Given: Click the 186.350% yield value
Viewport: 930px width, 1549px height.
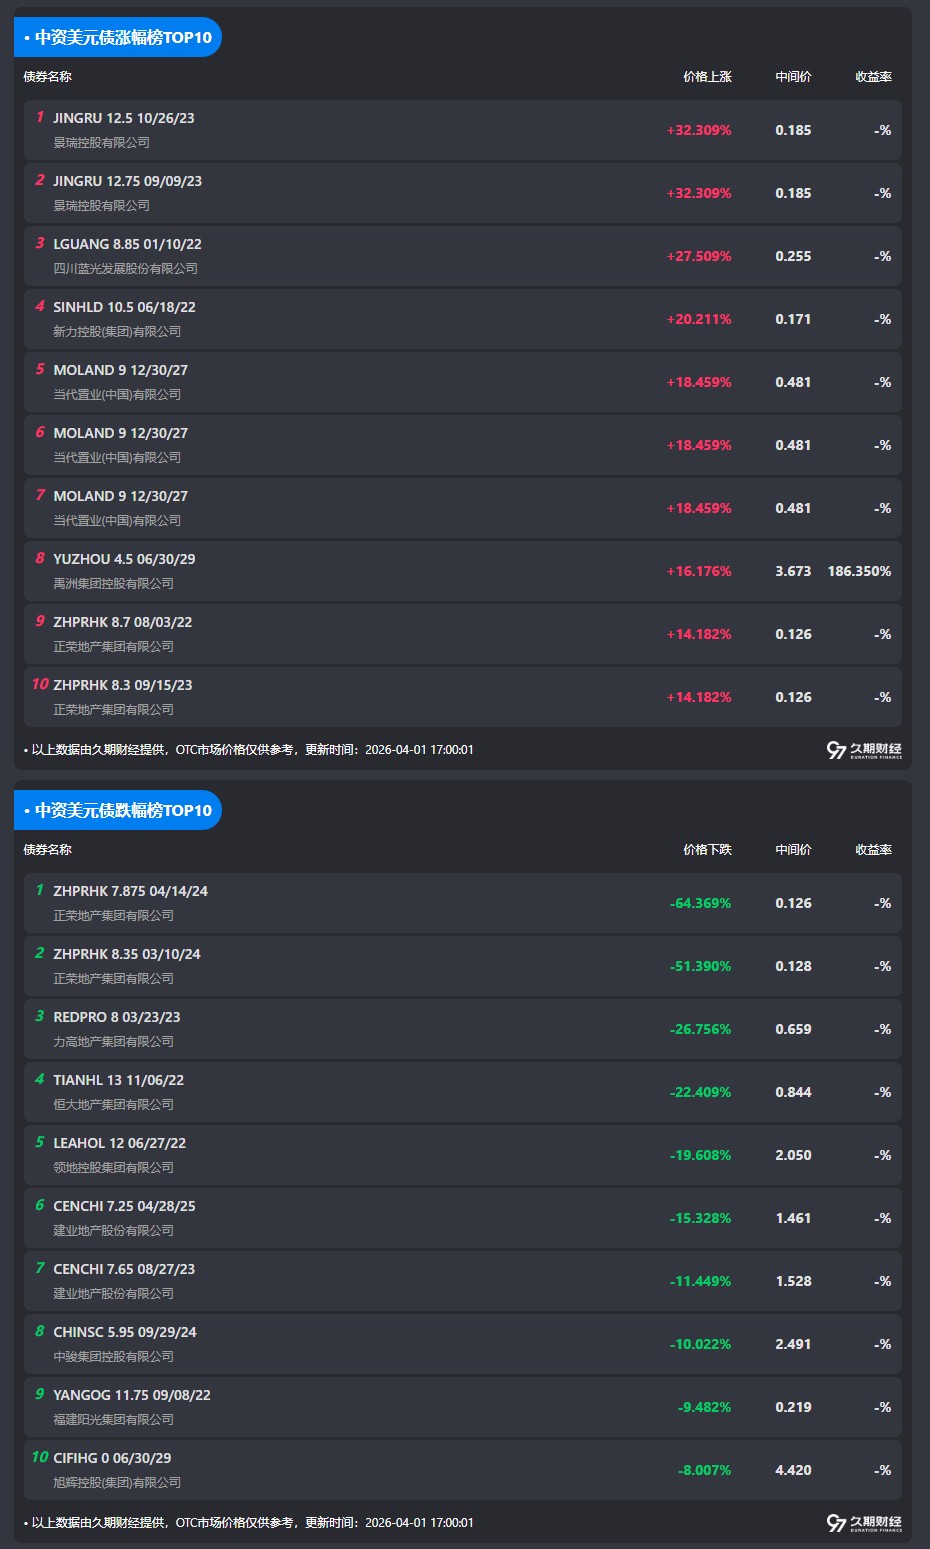Looking at the screenshot, I should click(x=859, y=571).
